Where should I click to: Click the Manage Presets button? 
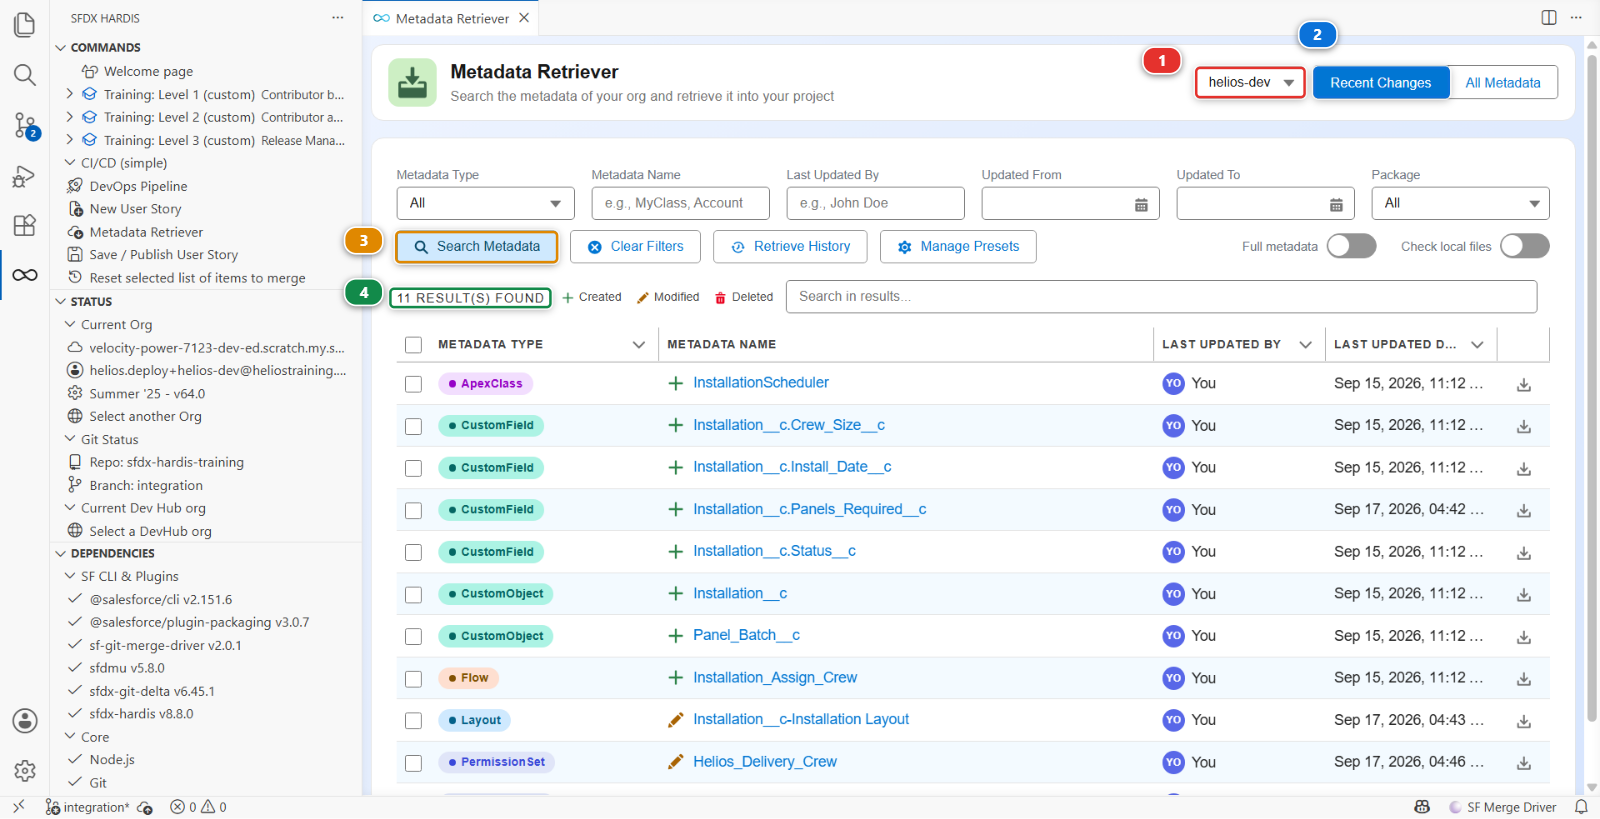coord(958,247)
